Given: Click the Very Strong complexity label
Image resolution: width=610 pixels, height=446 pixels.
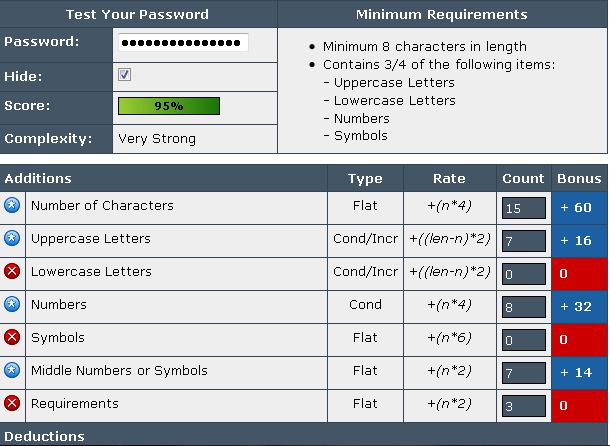Looking at the screenshot, I should [157, 139].
